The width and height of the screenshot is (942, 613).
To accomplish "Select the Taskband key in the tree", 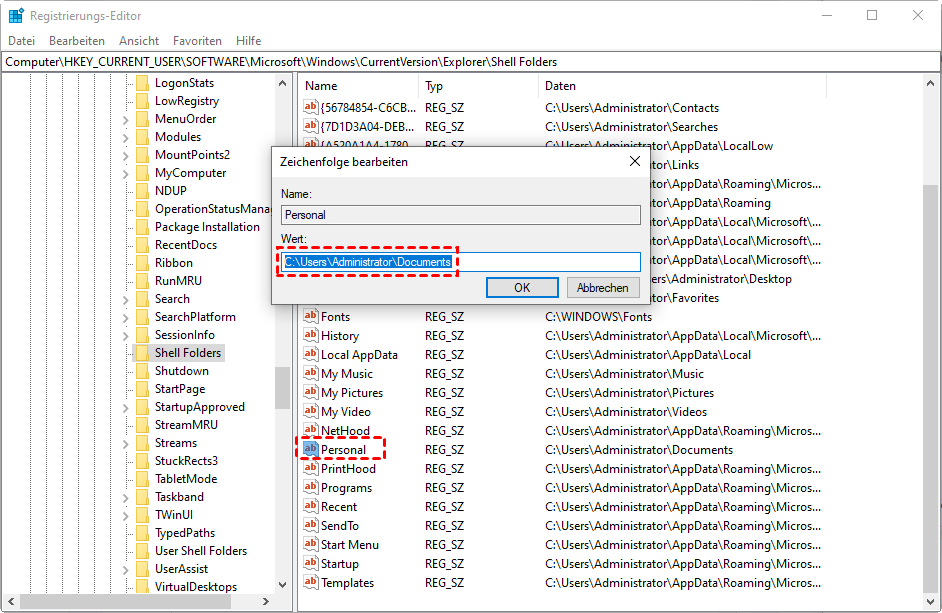I will (179, 496).
